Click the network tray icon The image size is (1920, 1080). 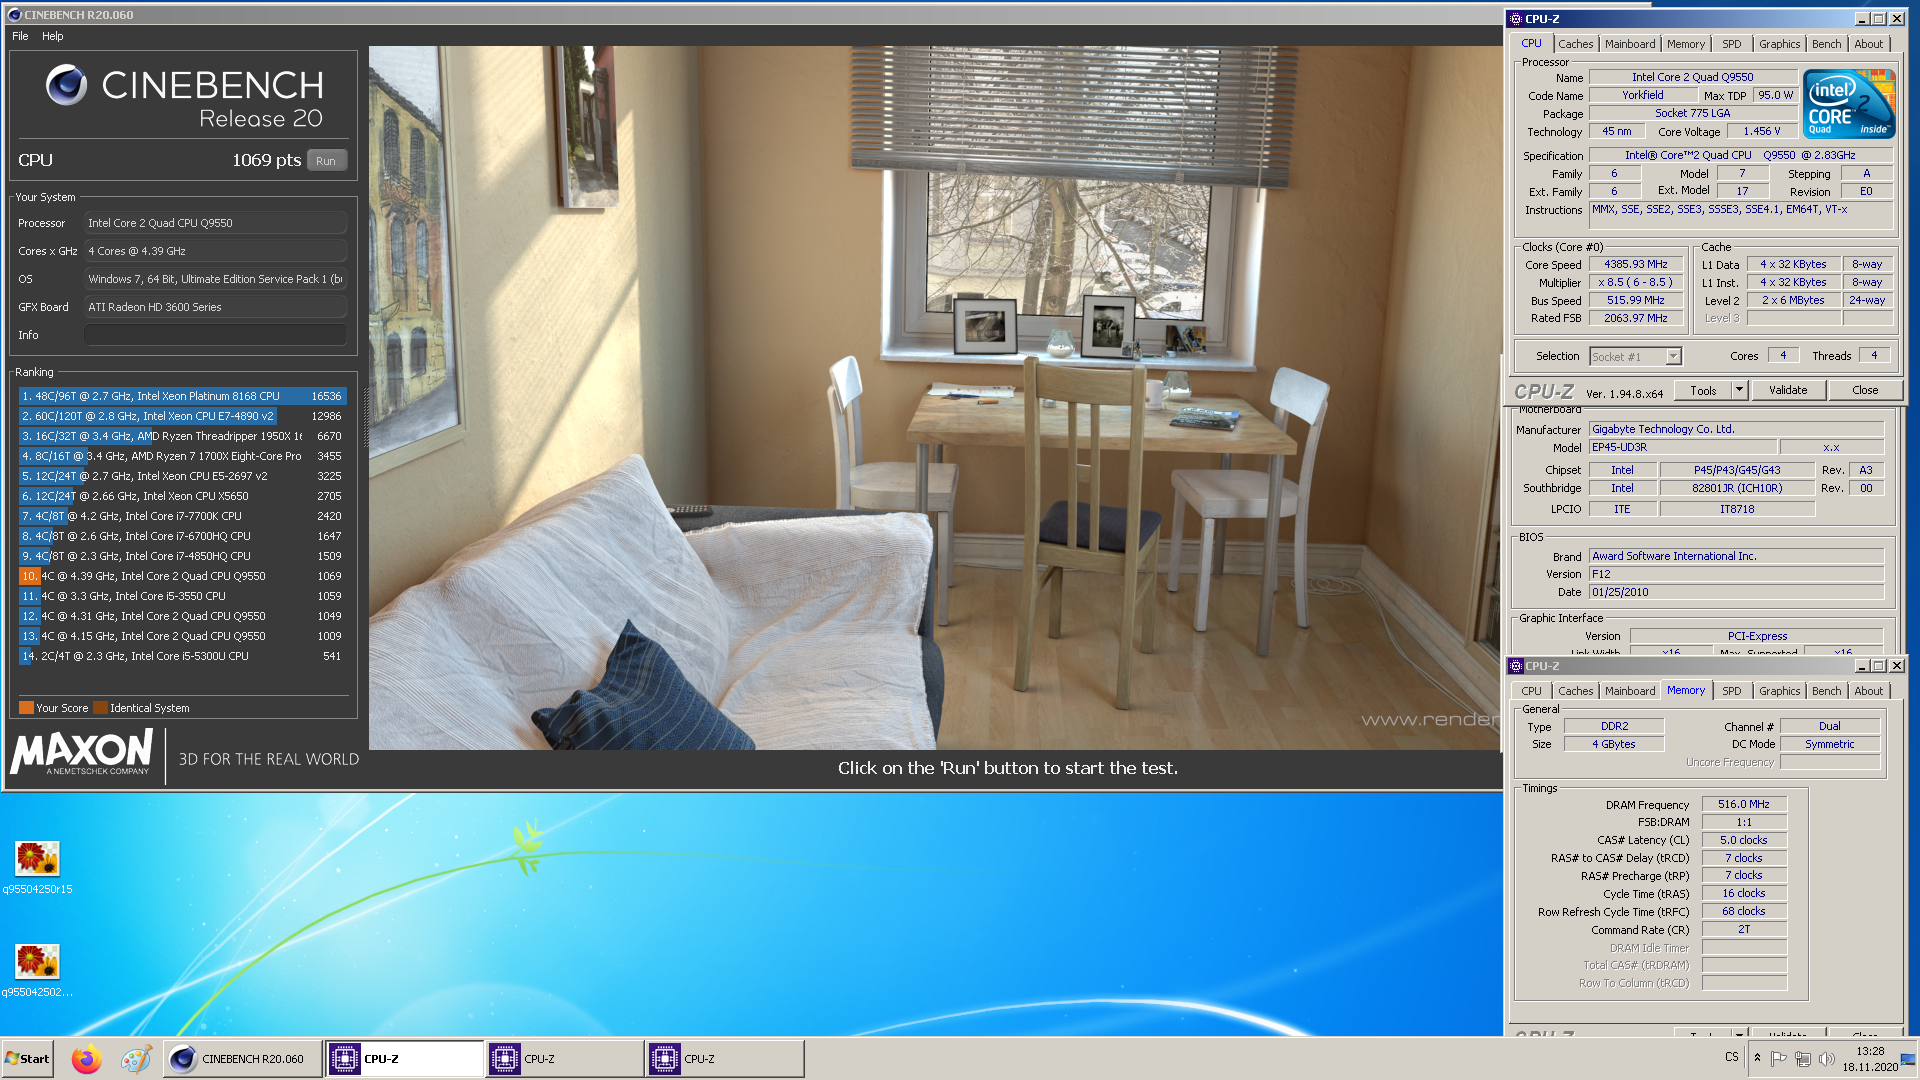click(x=1803, y=1059)
